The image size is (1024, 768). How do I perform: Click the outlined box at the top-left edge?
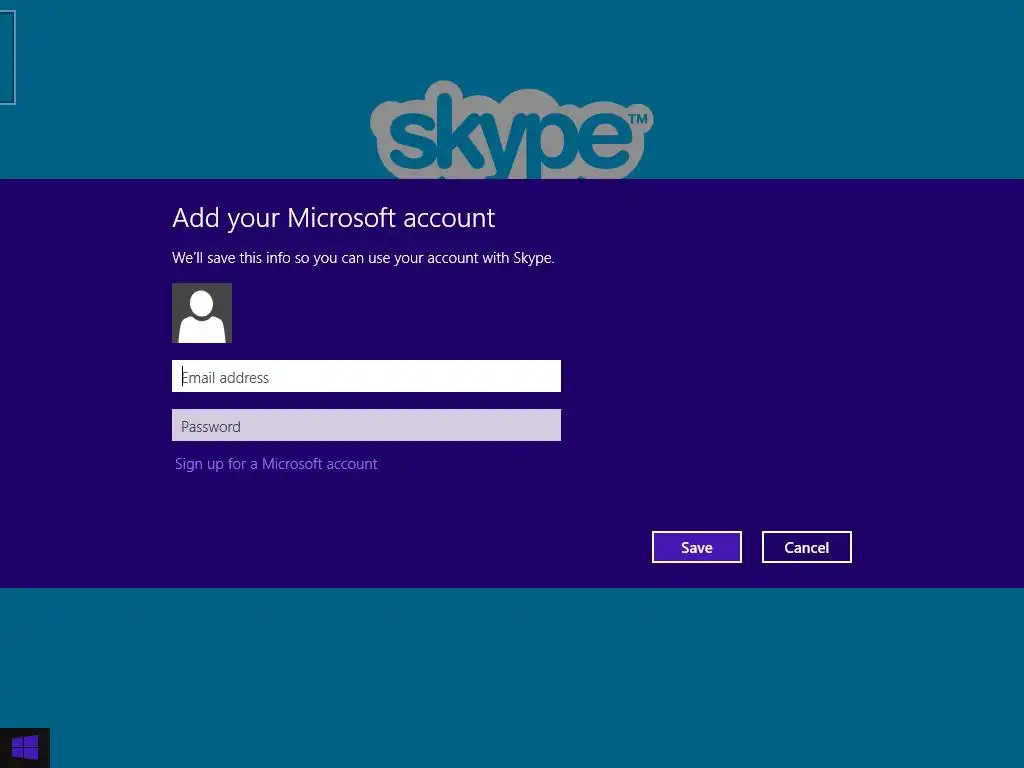[x=7, y=57]
